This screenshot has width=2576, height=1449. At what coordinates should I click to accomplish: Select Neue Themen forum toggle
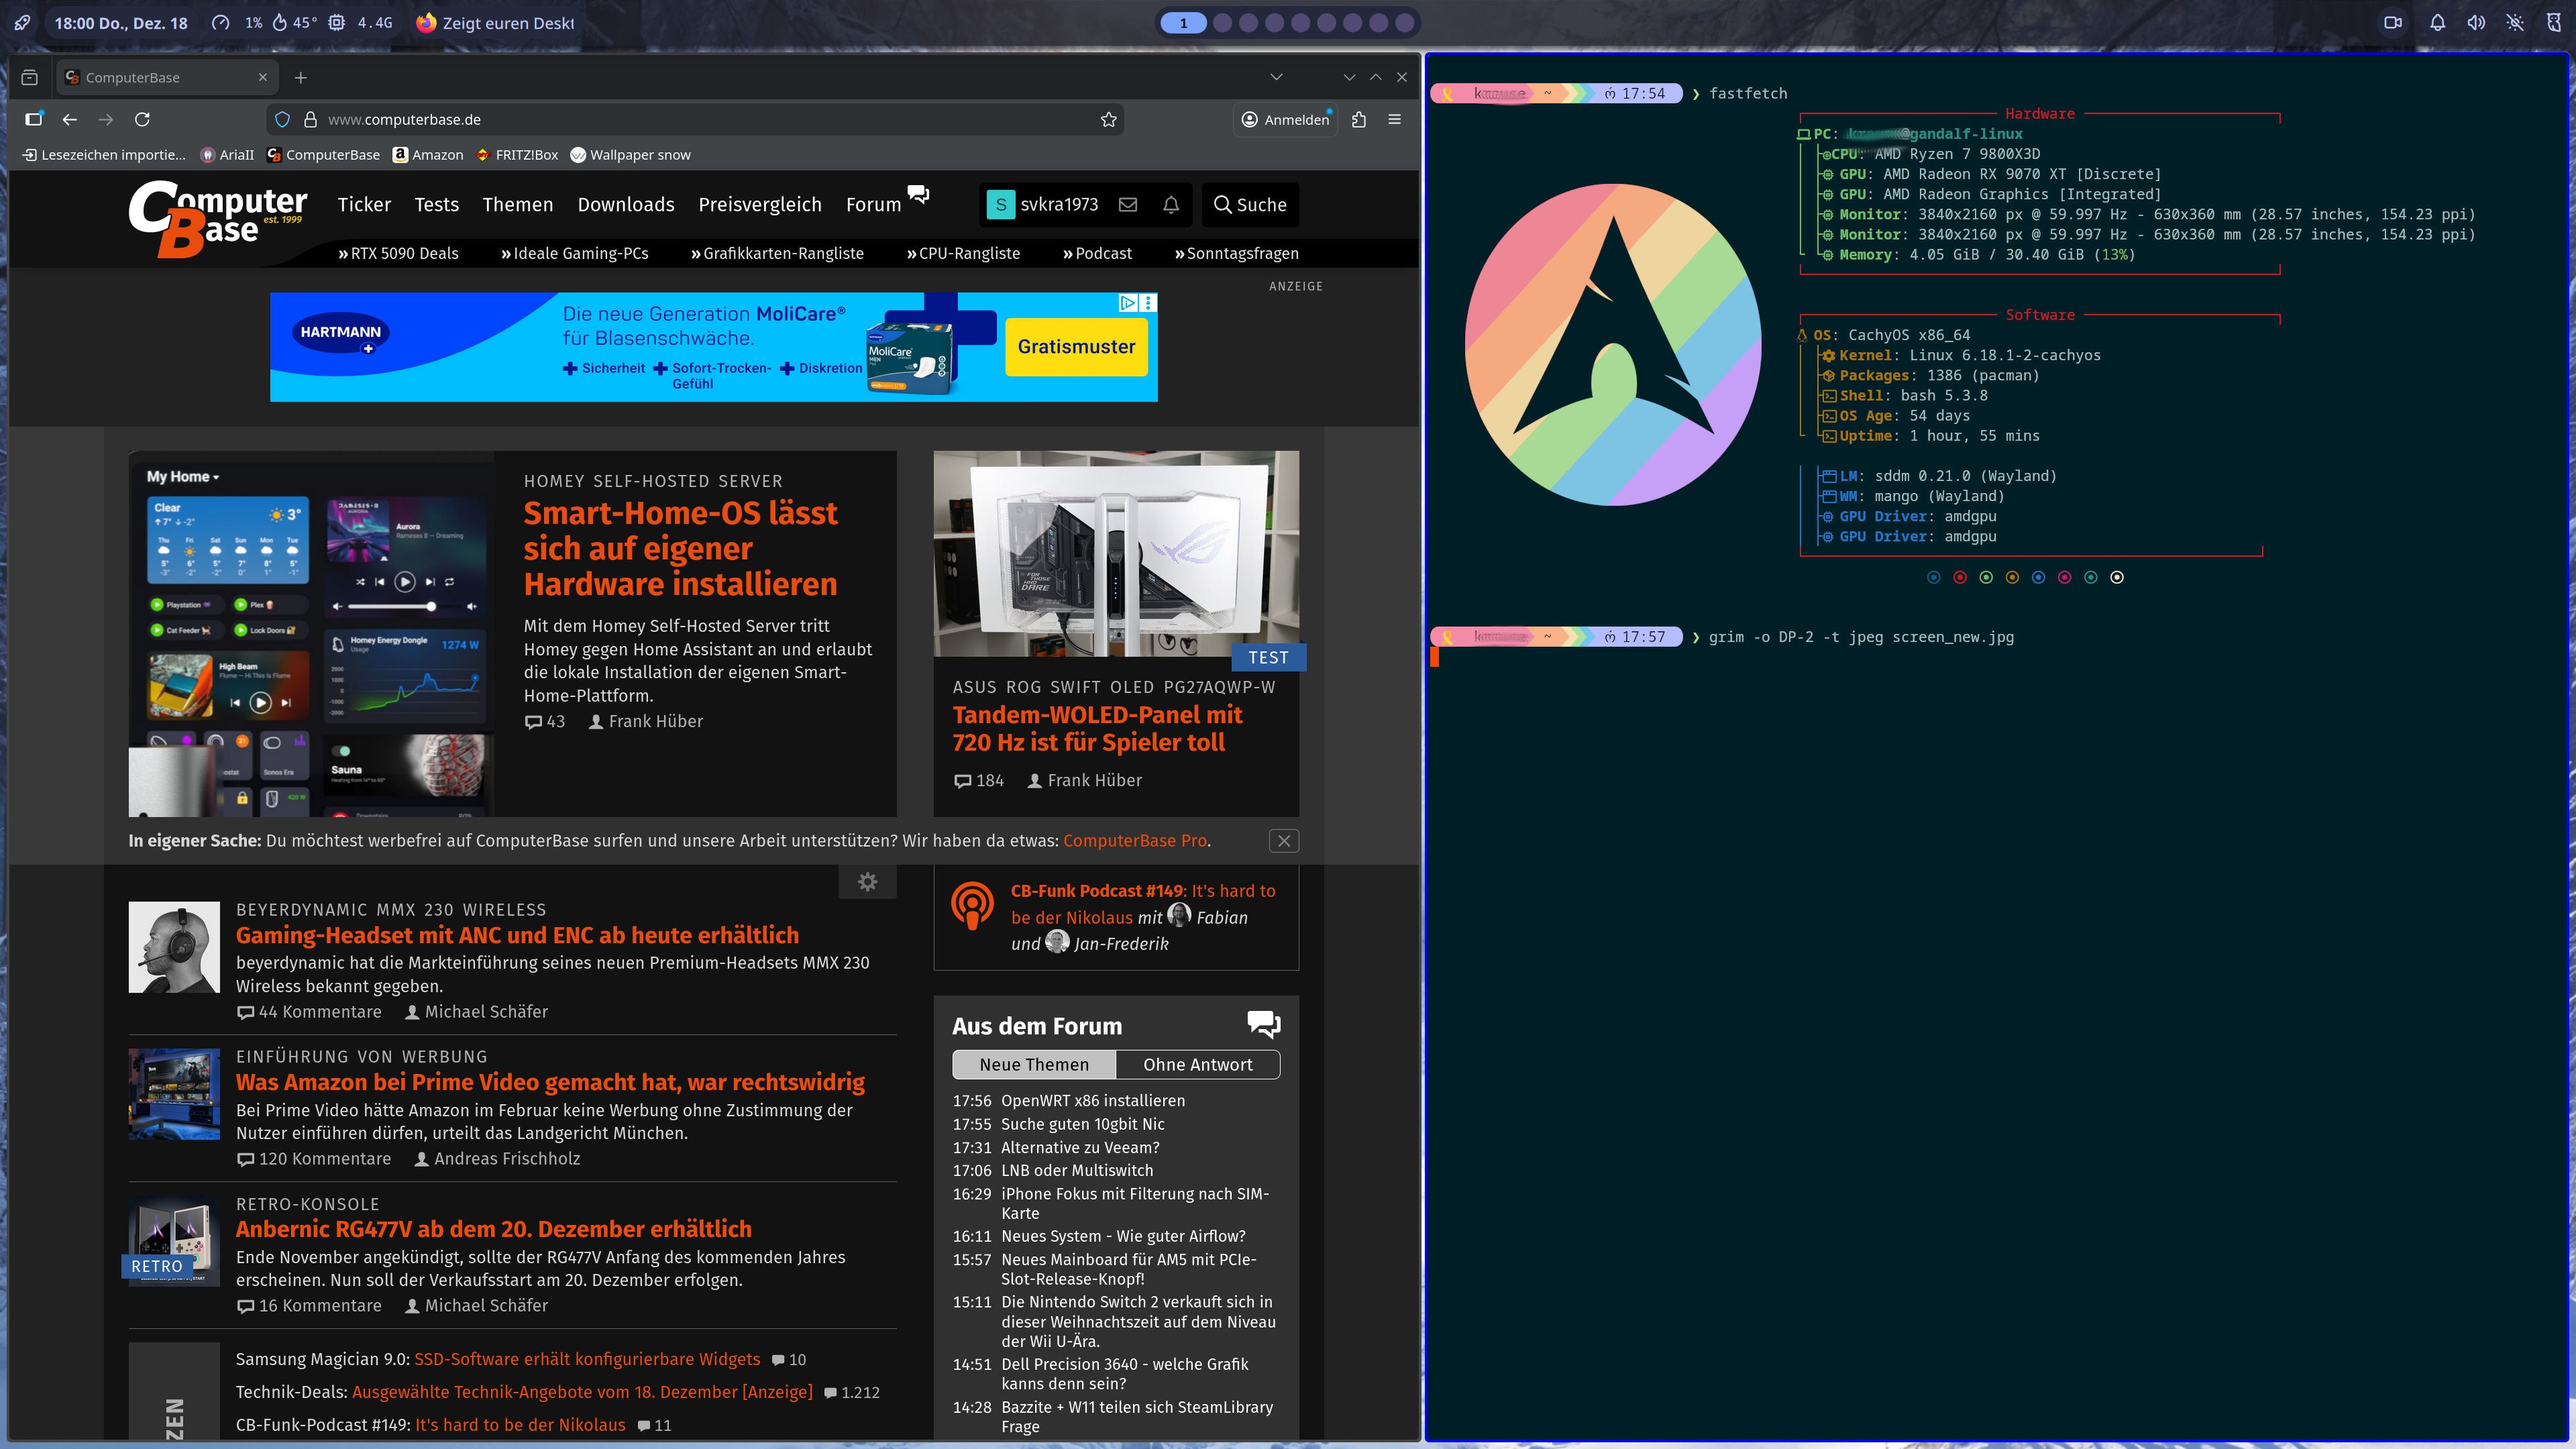pyautogui.click(x=1034, y=1065)
